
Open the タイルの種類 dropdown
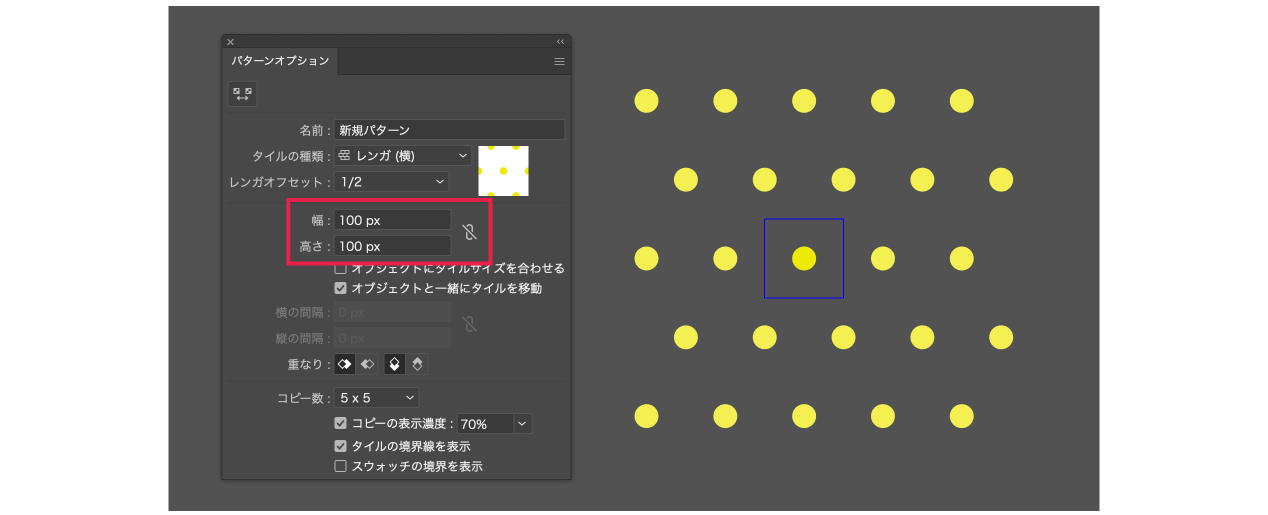pos(403,156)
